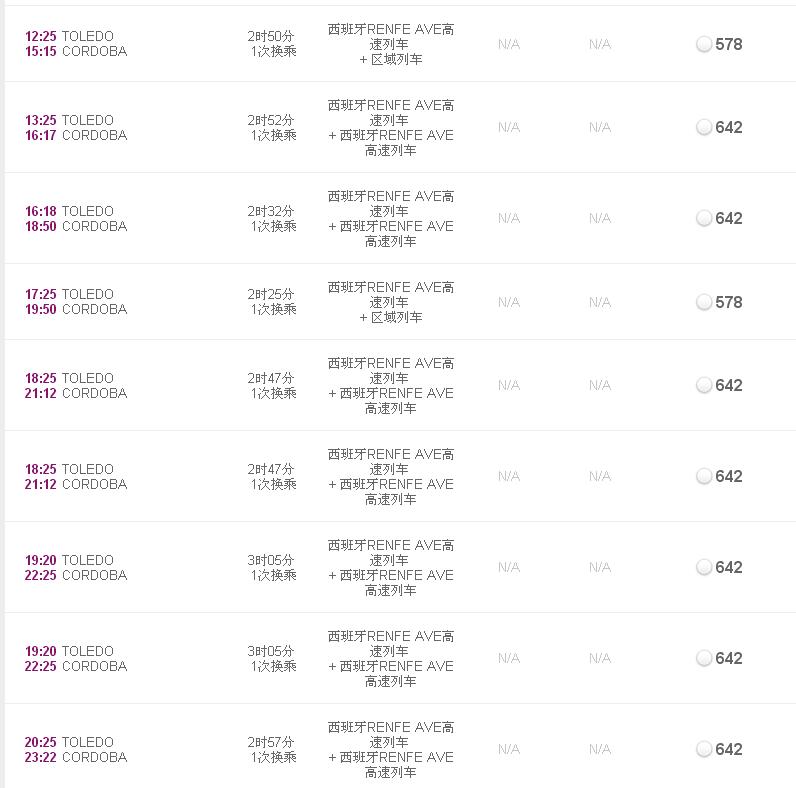This screenshot has width=796, height=788.
Task: Click the 2时52分 journey duration
Action: click(271, 120)
